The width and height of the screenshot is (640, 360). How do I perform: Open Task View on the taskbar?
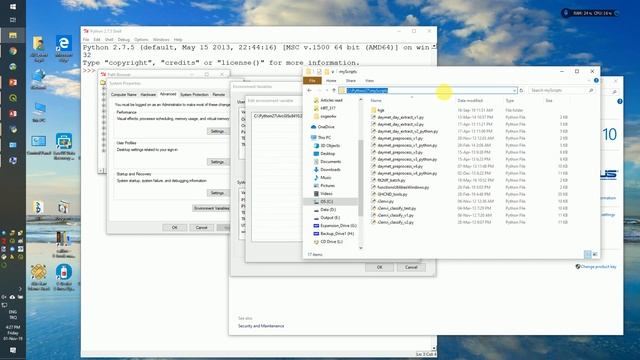(13, 20)
